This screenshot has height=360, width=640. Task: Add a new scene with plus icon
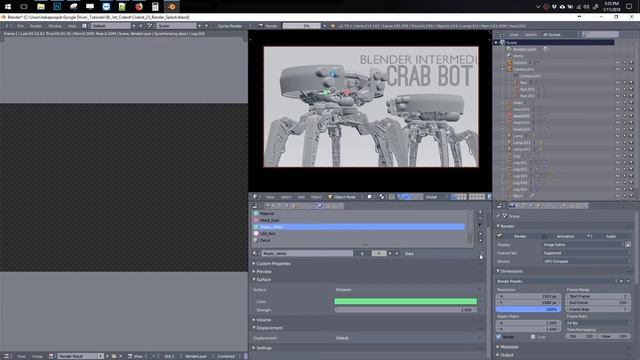coord(200,26)
